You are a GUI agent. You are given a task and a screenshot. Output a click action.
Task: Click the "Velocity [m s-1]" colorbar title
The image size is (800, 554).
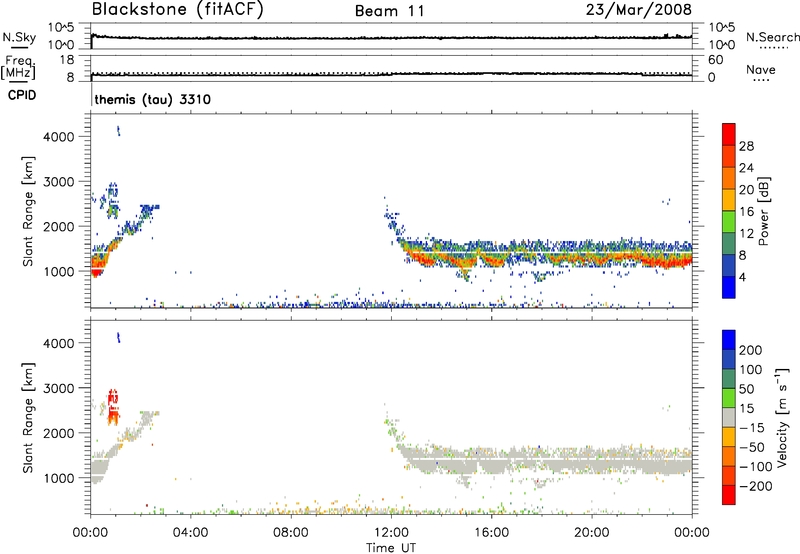[782, 417]
